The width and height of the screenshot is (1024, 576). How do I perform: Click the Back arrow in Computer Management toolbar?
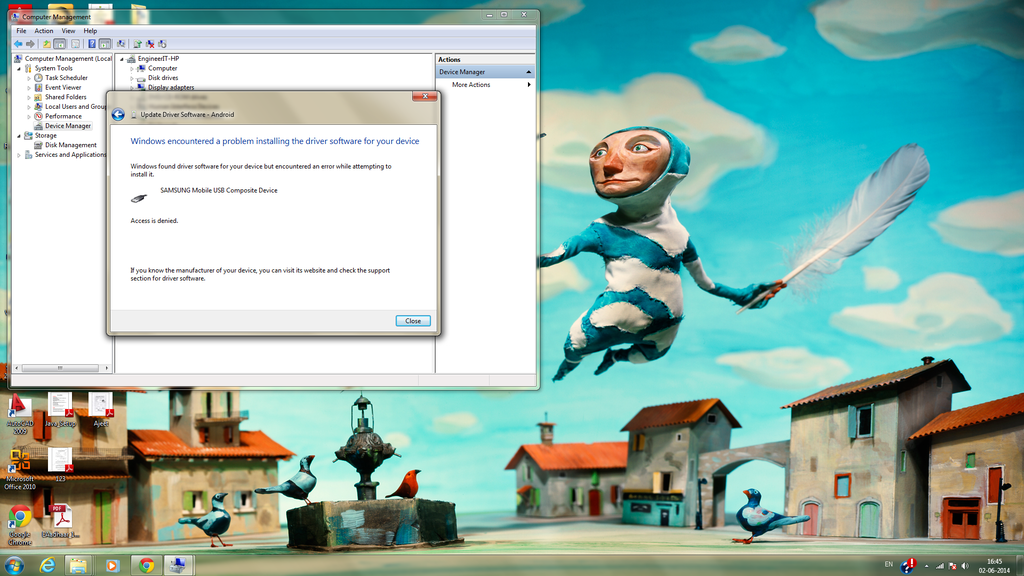click(x=18, y=44)
